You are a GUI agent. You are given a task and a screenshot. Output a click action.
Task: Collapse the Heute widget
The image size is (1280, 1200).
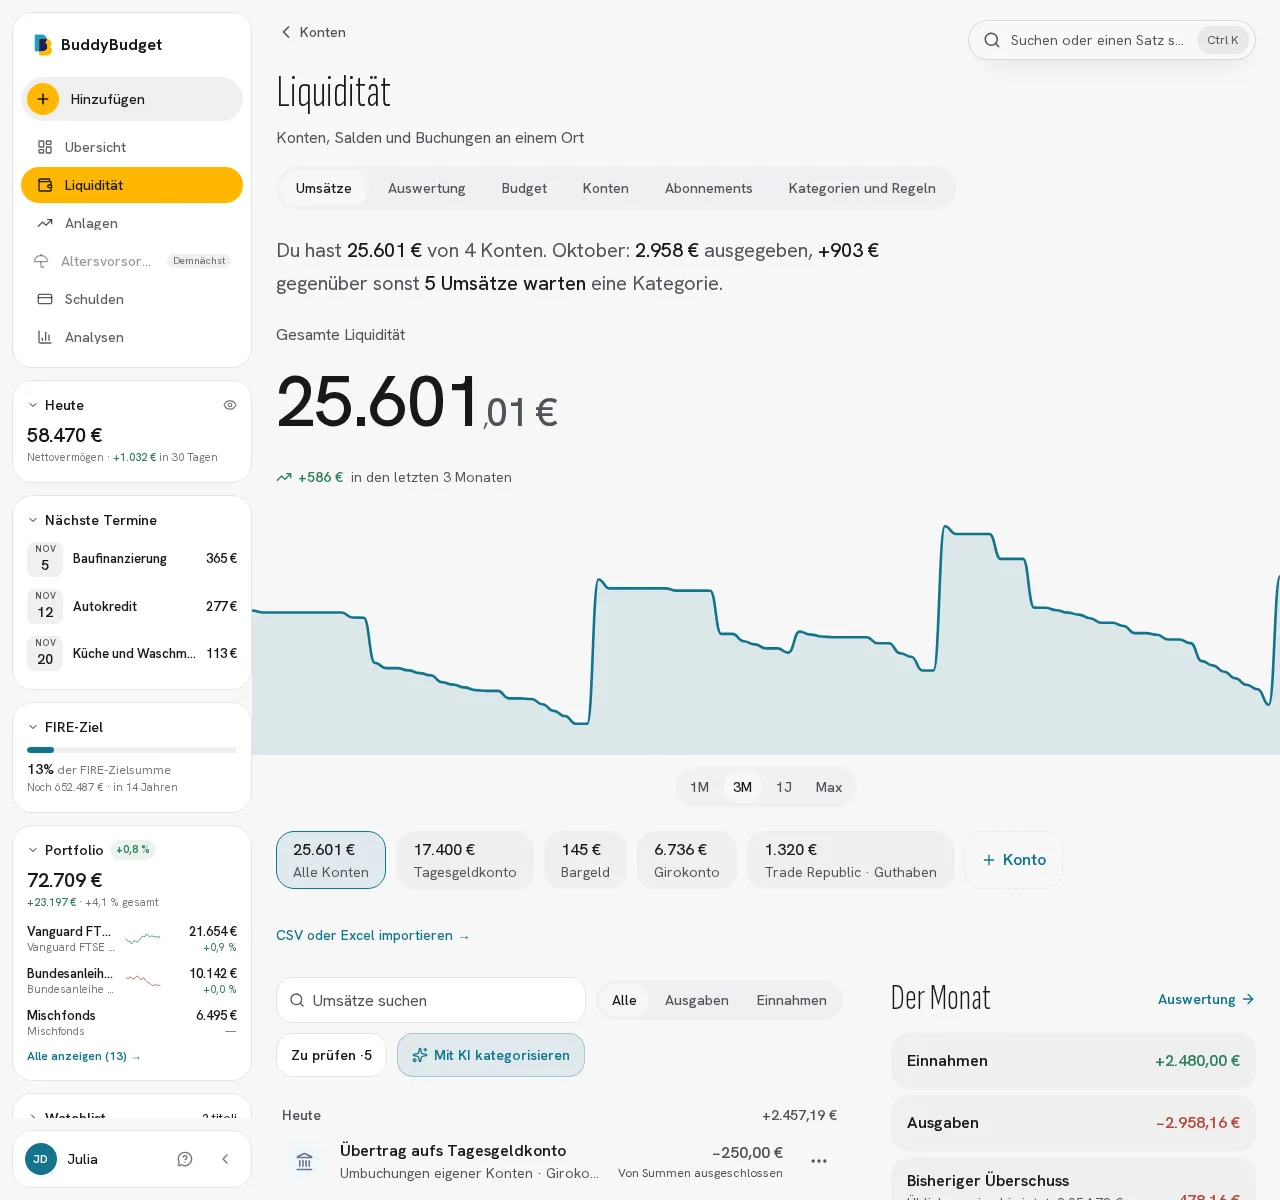click(x=33, y=405)
